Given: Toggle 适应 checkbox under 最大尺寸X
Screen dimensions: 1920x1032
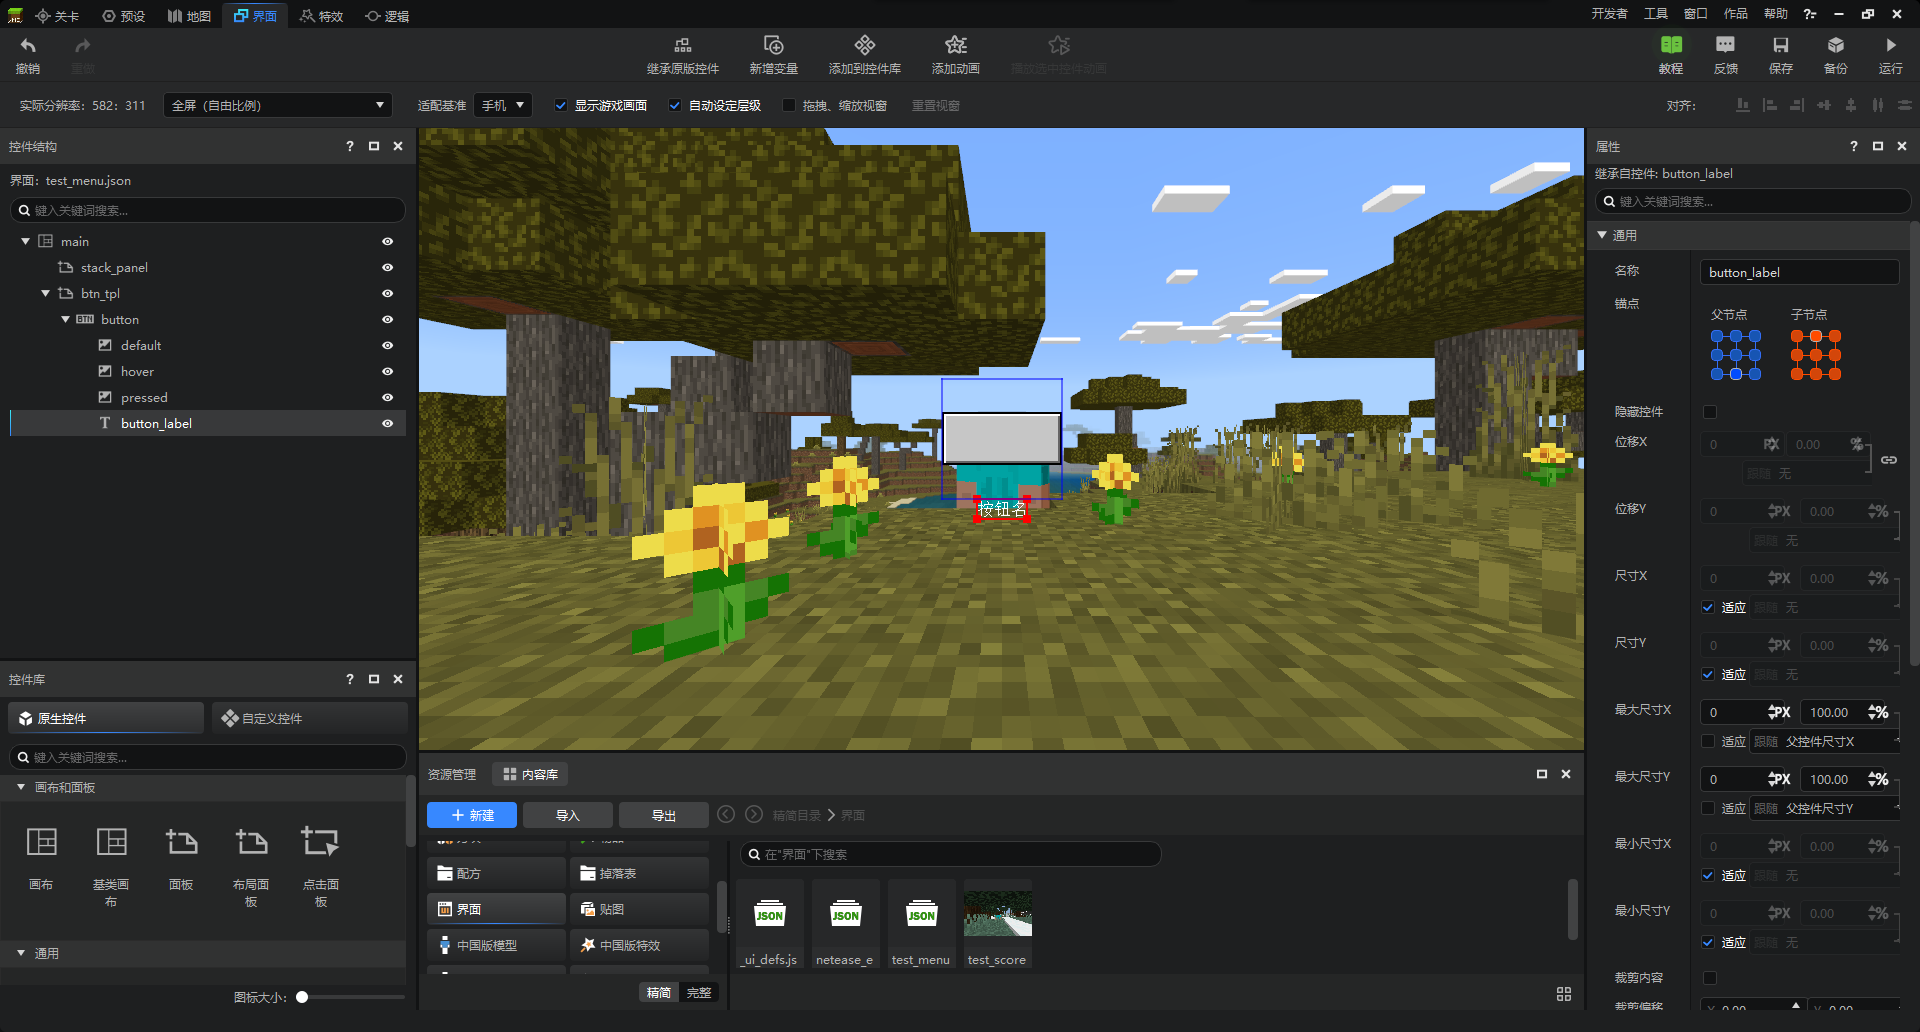Looking at the screenshot, I should click(x=1708, y=741).
